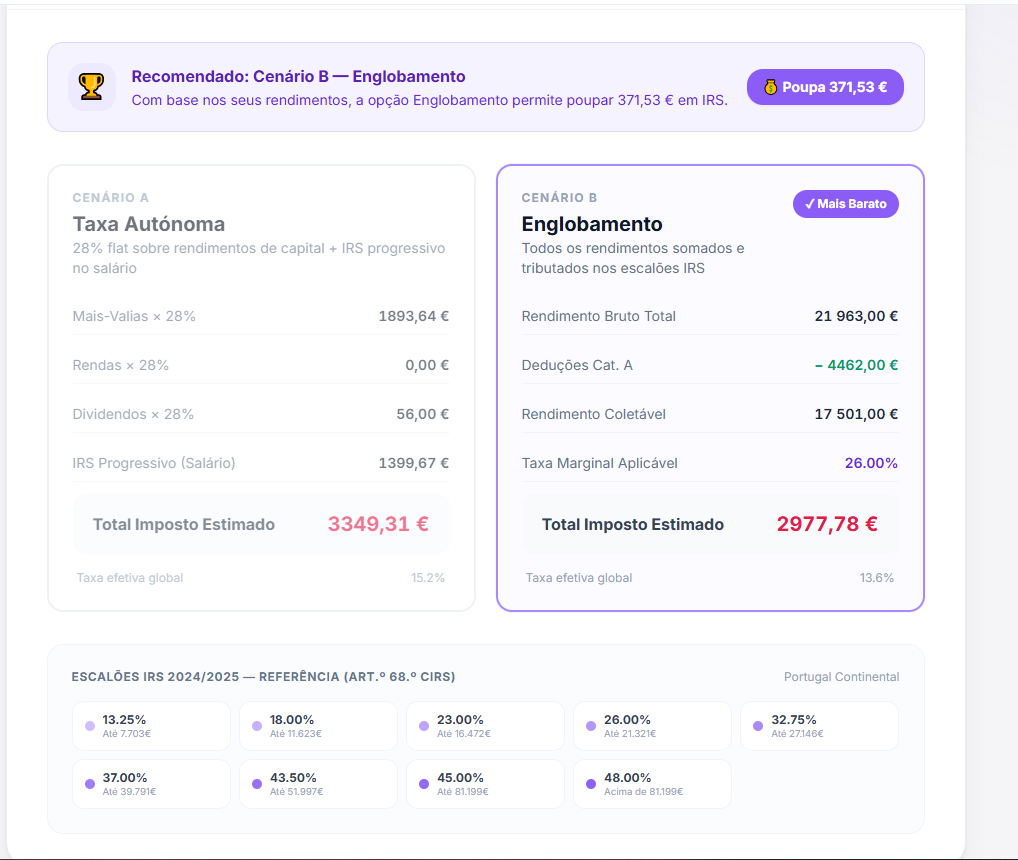Select the 0,00 € rendas value
1018x860 pixels.
427,365
